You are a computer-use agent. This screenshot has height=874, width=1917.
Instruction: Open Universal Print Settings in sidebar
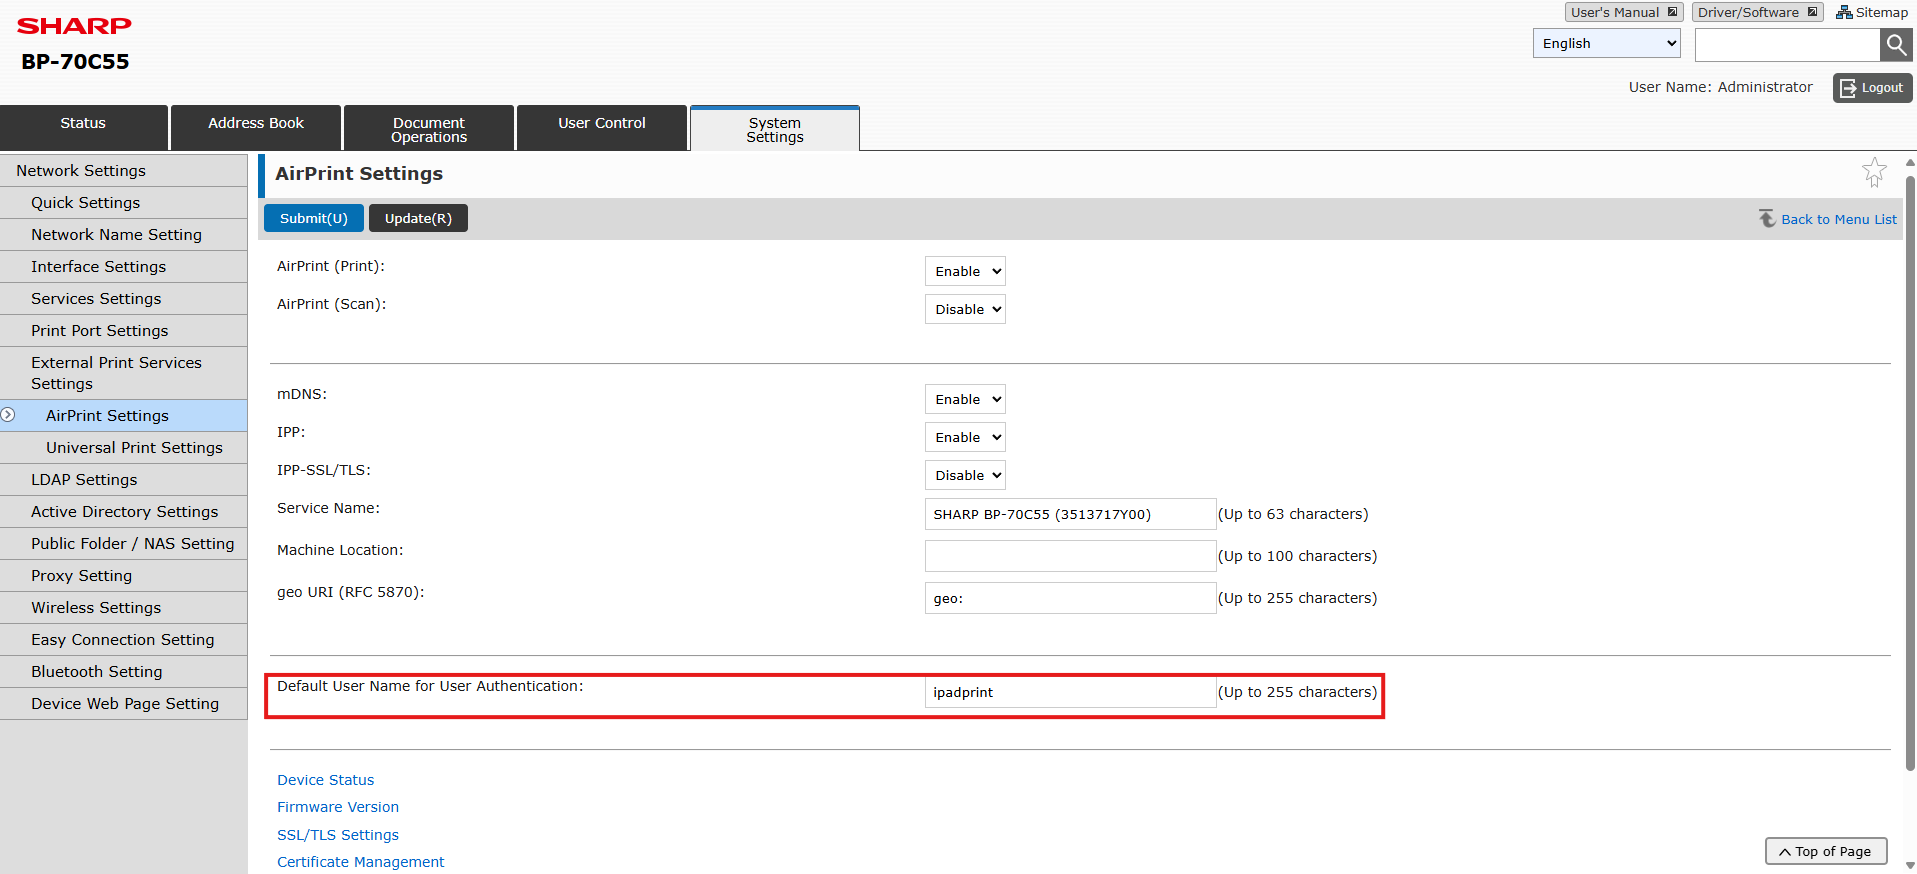tap(123, 448)
